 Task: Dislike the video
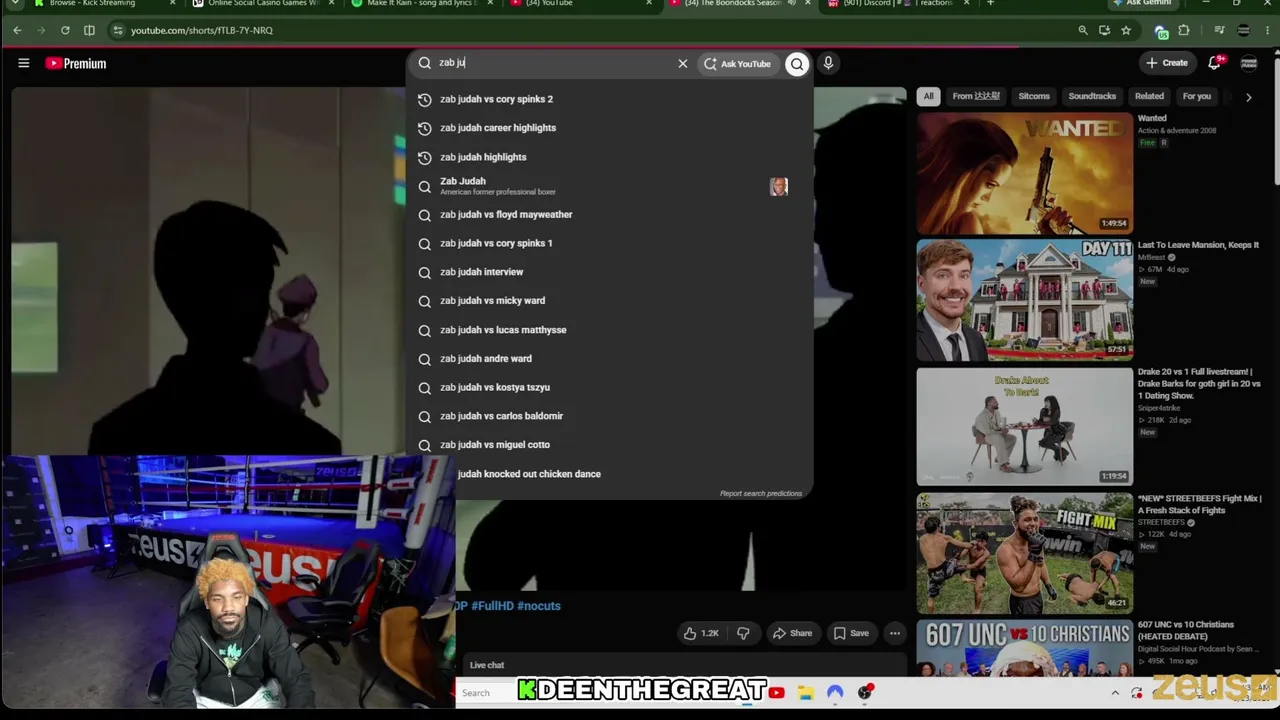tap(743, 633)
